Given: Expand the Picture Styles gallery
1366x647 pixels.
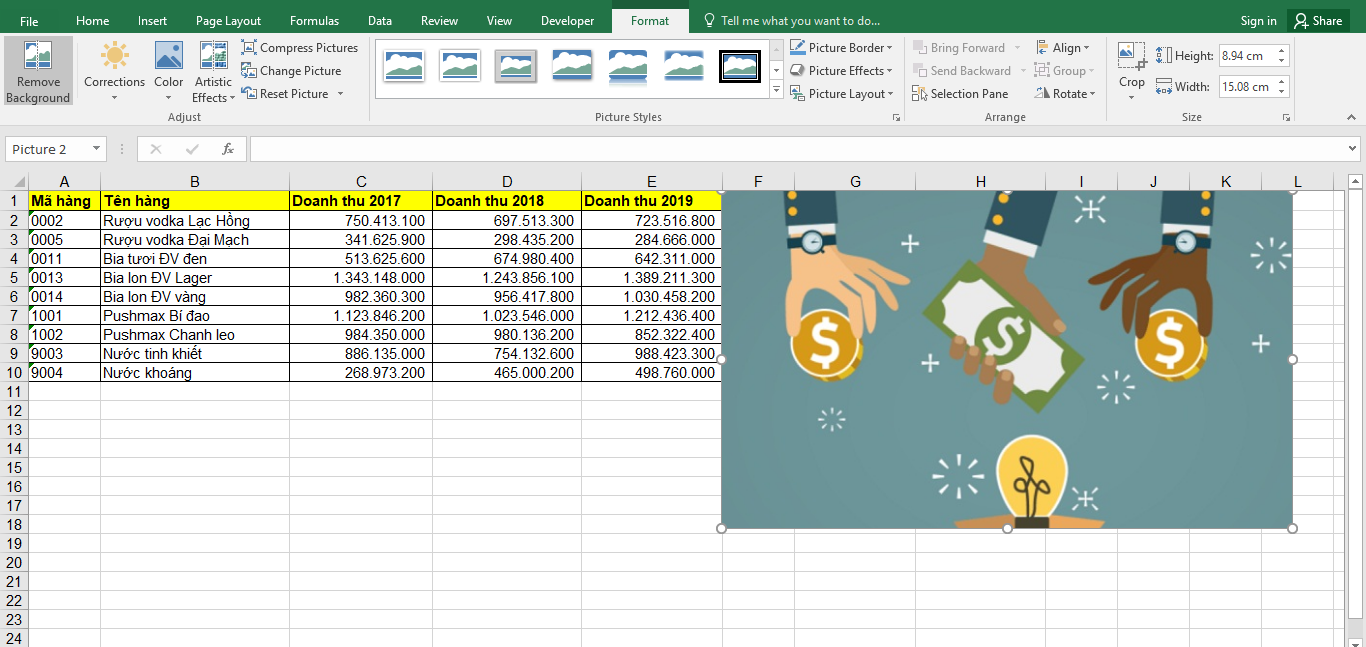Looking at the screenshot, I should 776,91.
